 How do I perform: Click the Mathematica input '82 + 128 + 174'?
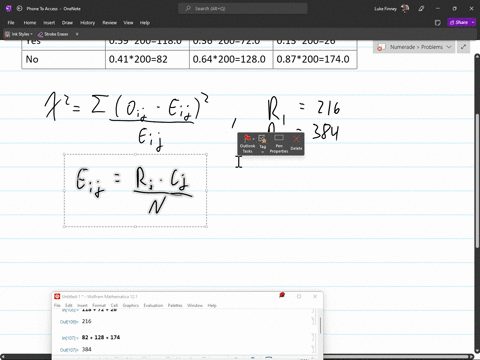click(101, 337)
